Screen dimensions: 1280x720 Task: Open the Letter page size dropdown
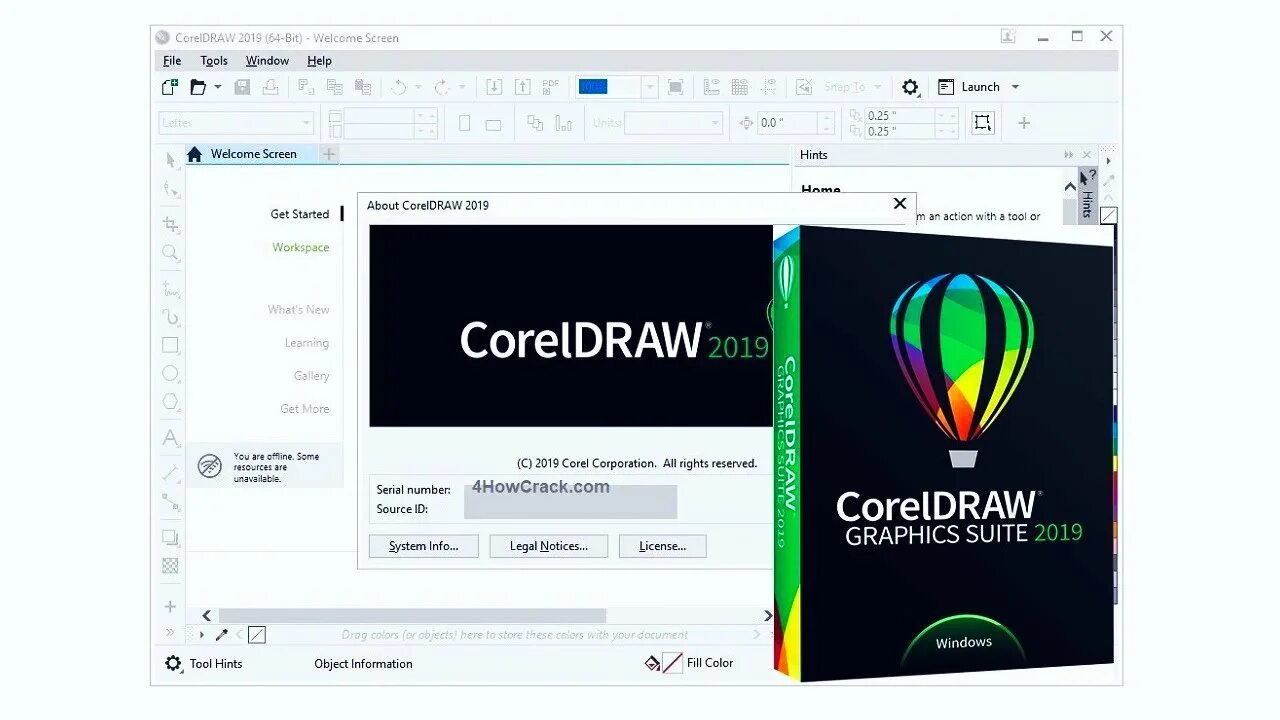click(308, 122)
